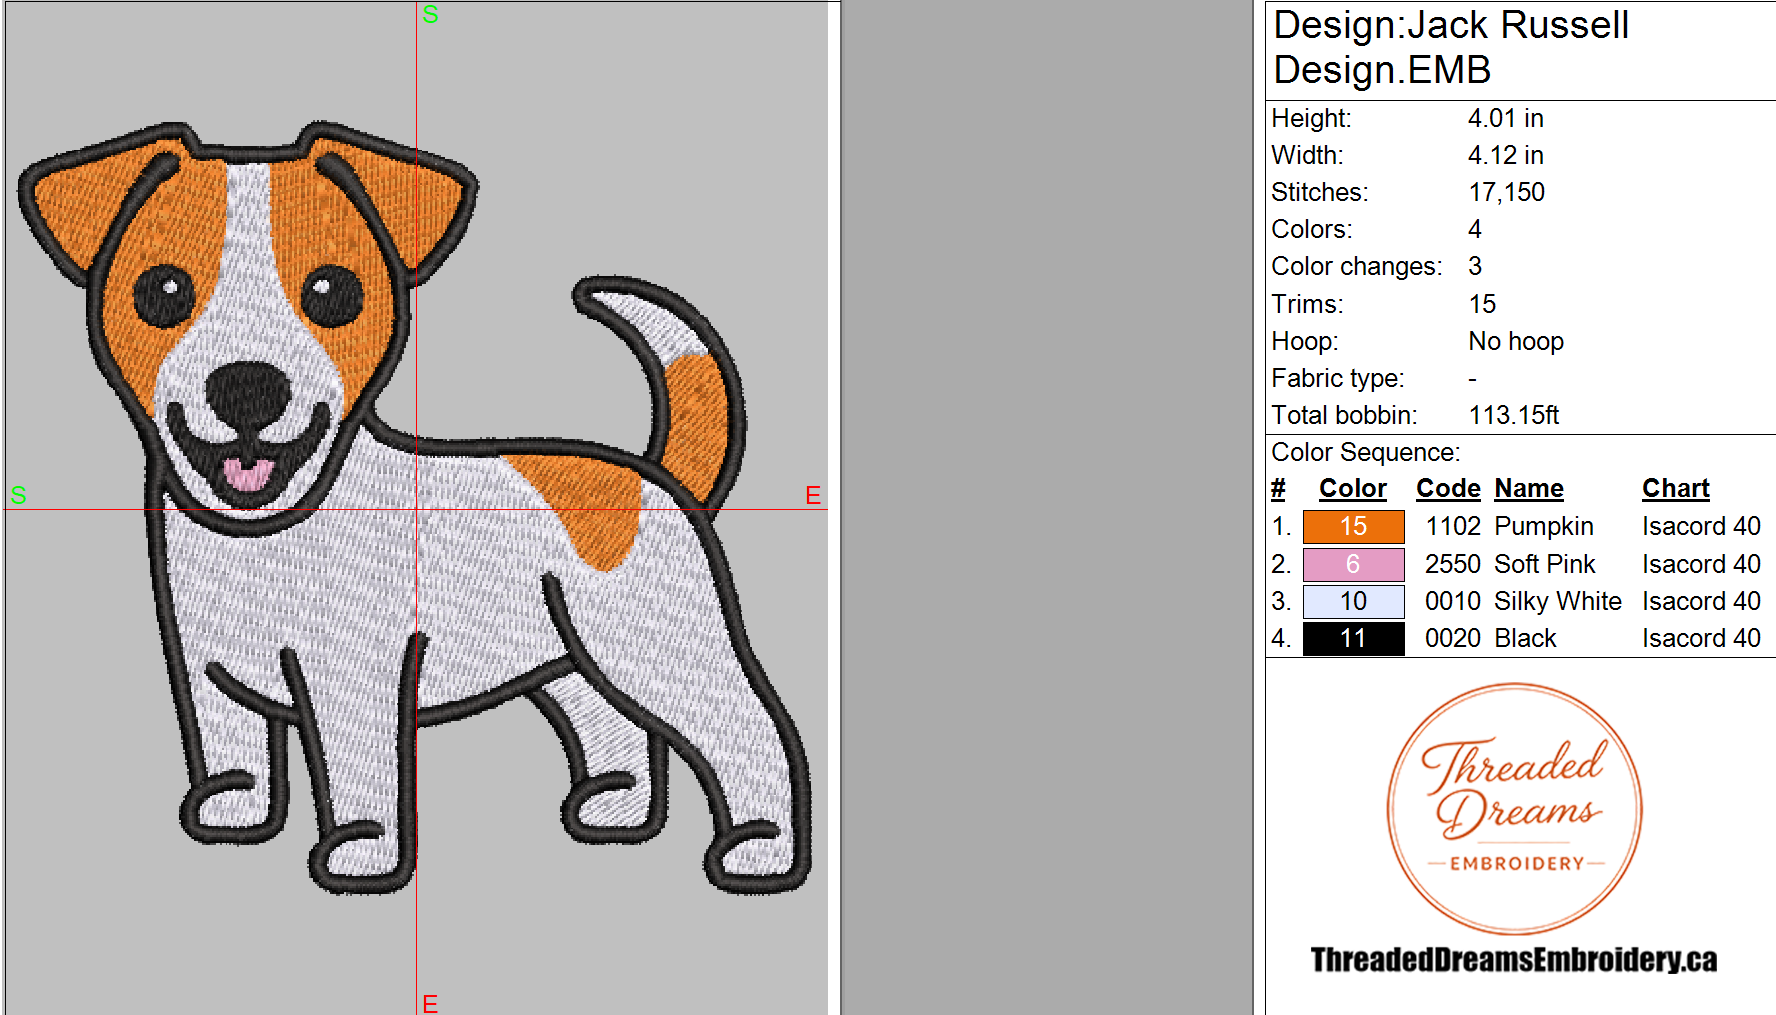Viewport: 1776px width, 1015px height.
Task: Click the red E end marker at bottom
Action: point(430,1003)
